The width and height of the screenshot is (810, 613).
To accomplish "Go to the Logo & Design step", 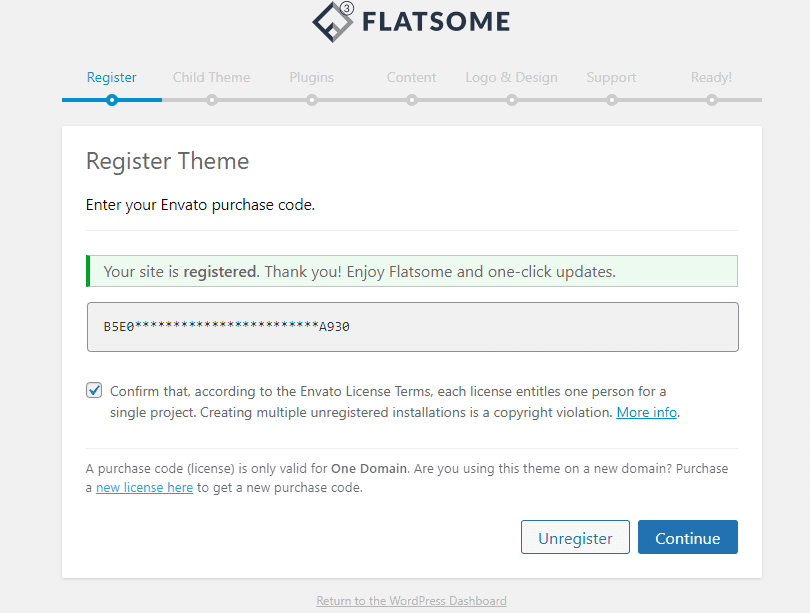I will (x=511, y=77).
